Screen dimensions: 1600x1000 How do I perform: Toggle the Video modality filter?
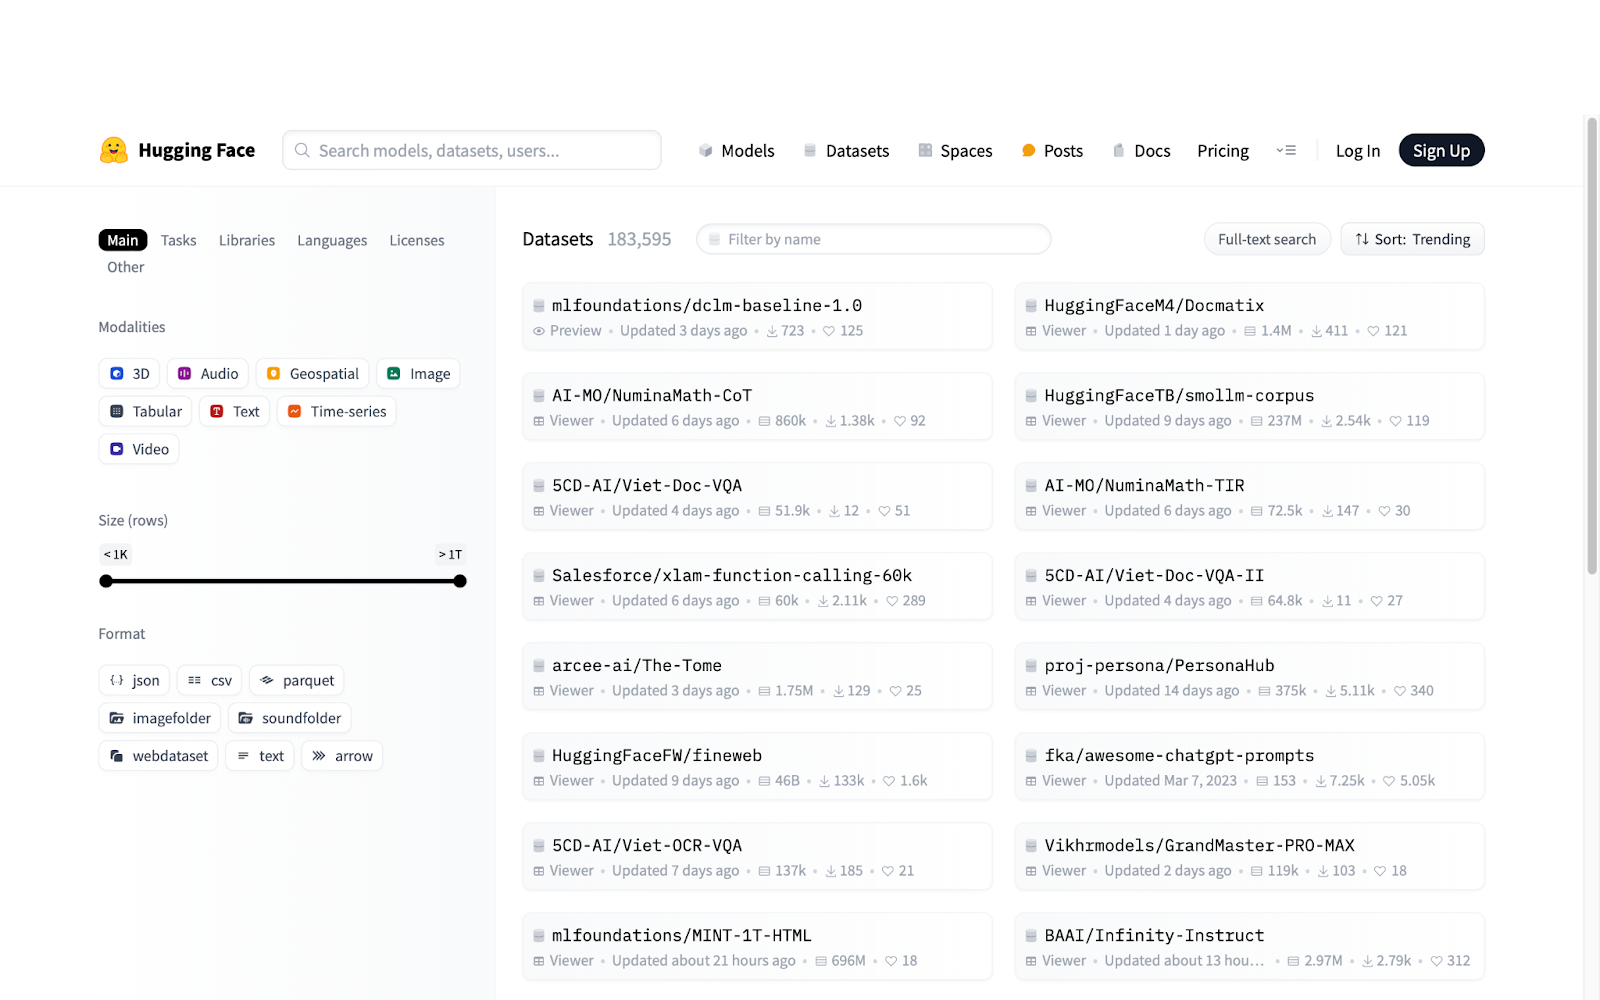pyautogui.click(x=138, y=449)
